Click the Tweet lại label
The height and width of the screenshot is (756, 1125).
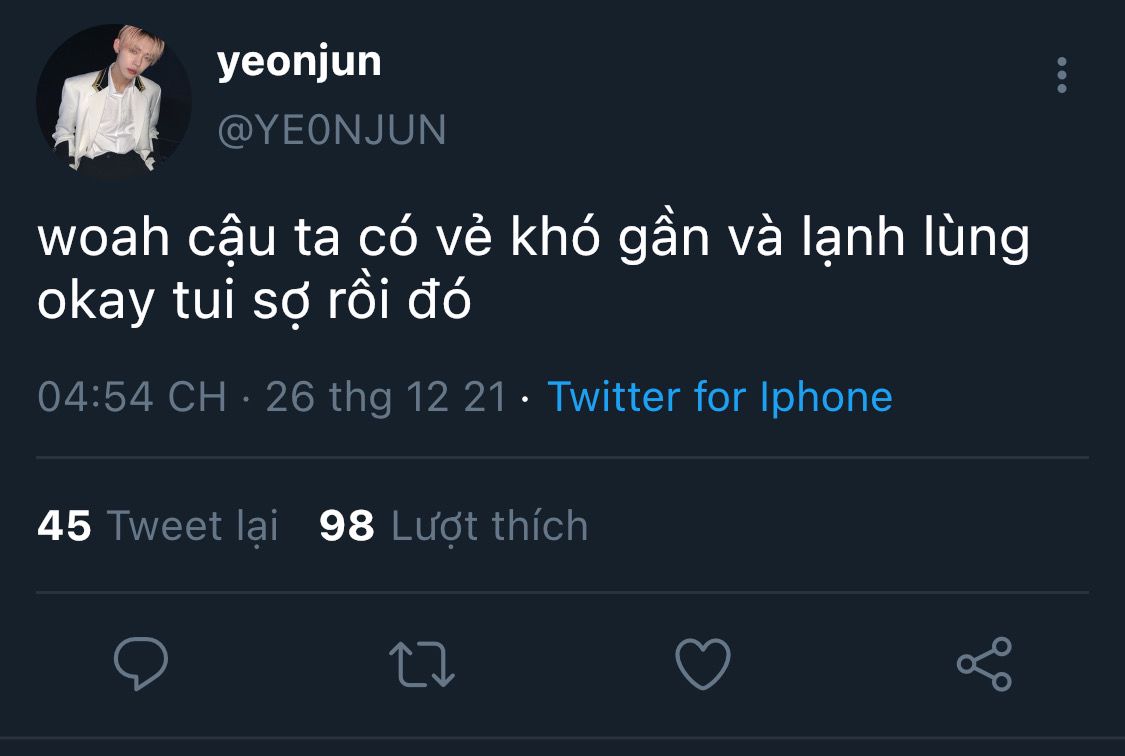pyautogui.click(x=192, y=526)
